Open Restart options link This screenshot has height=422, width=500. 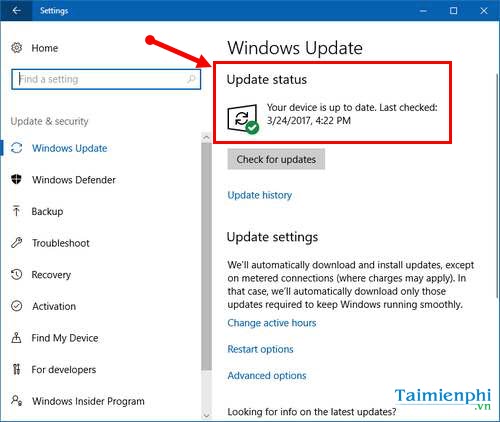pos(260,349)
